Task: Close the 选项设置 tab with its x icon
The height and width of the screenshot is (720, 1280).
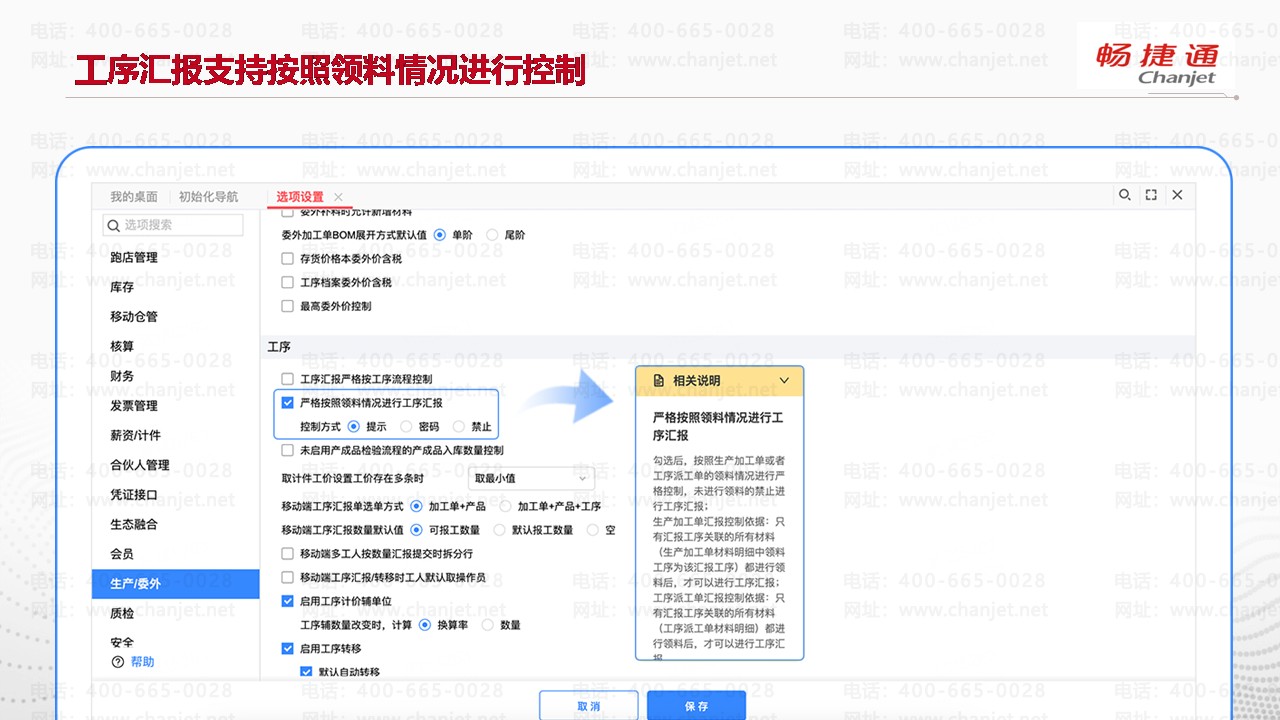Action: (x=338, y=197)
